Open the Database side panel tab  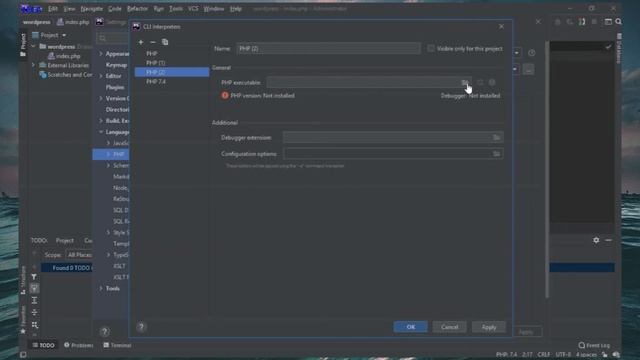619,48
